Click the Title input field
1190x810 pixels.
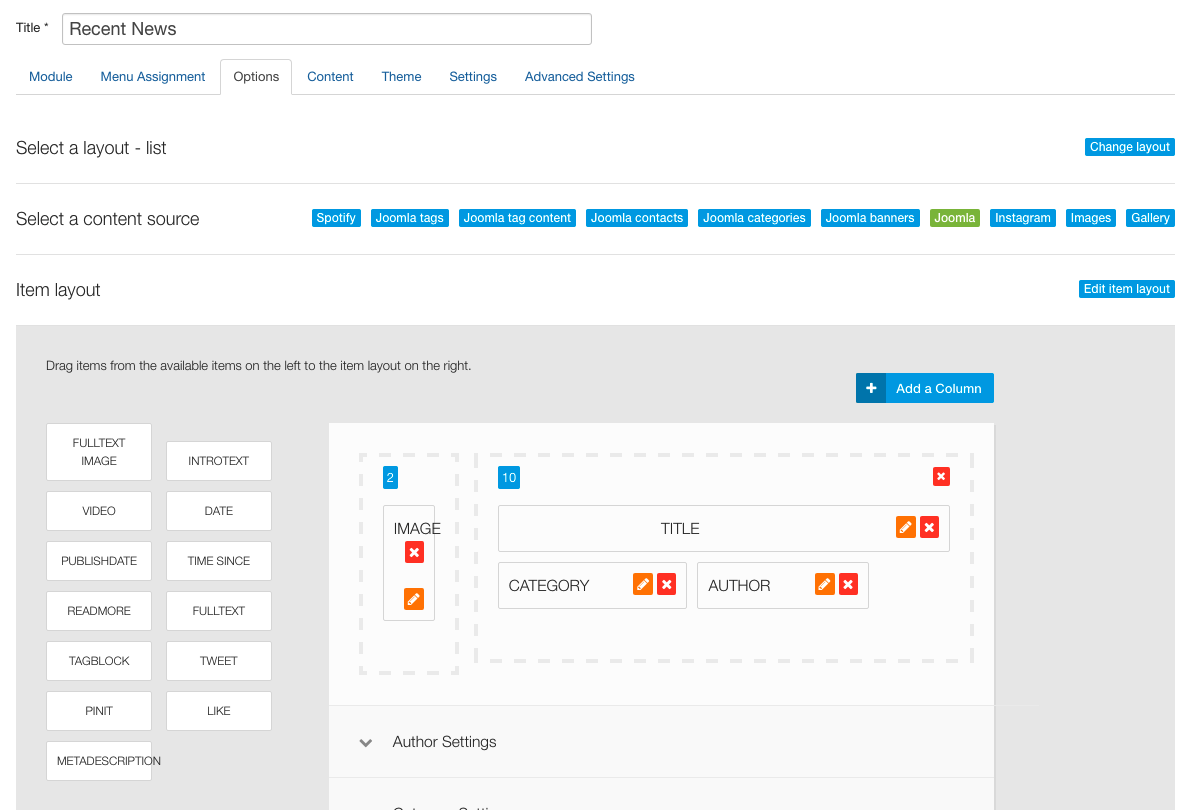tap(326, 29)
